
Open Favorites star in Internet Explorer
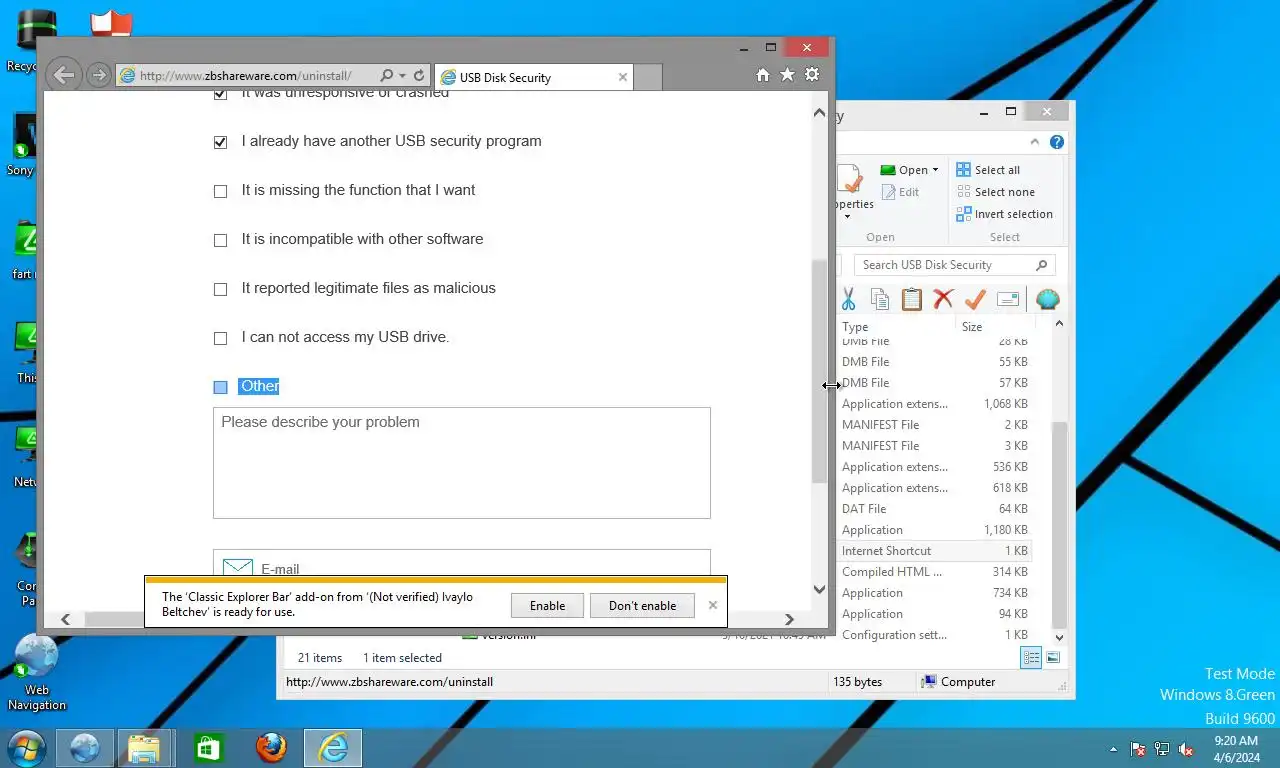(x=787, y=75)
